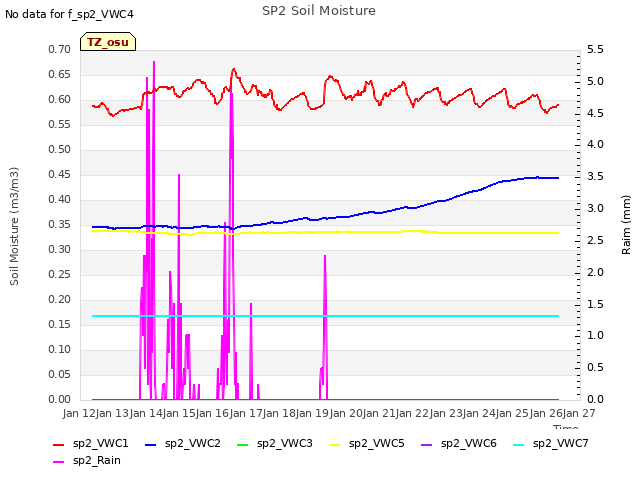The image size is (640, 480).
Task: Click the red sp2_VWC1 legend swatch
Action: (x=59, y=444)
